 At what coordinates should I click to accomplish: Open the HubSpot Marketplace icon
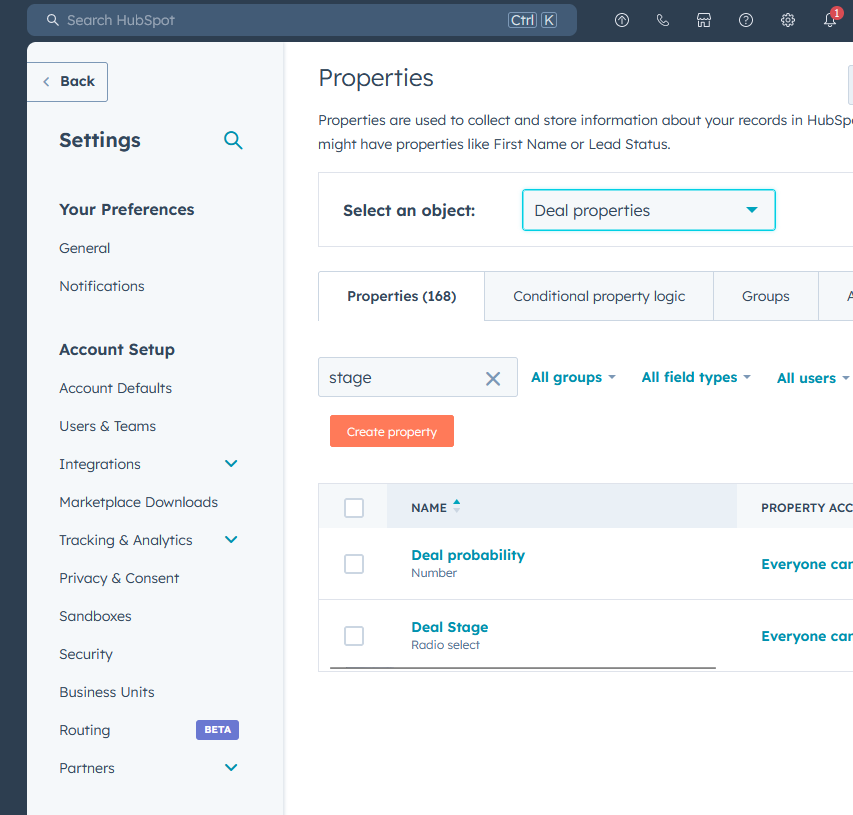[704, 19]
